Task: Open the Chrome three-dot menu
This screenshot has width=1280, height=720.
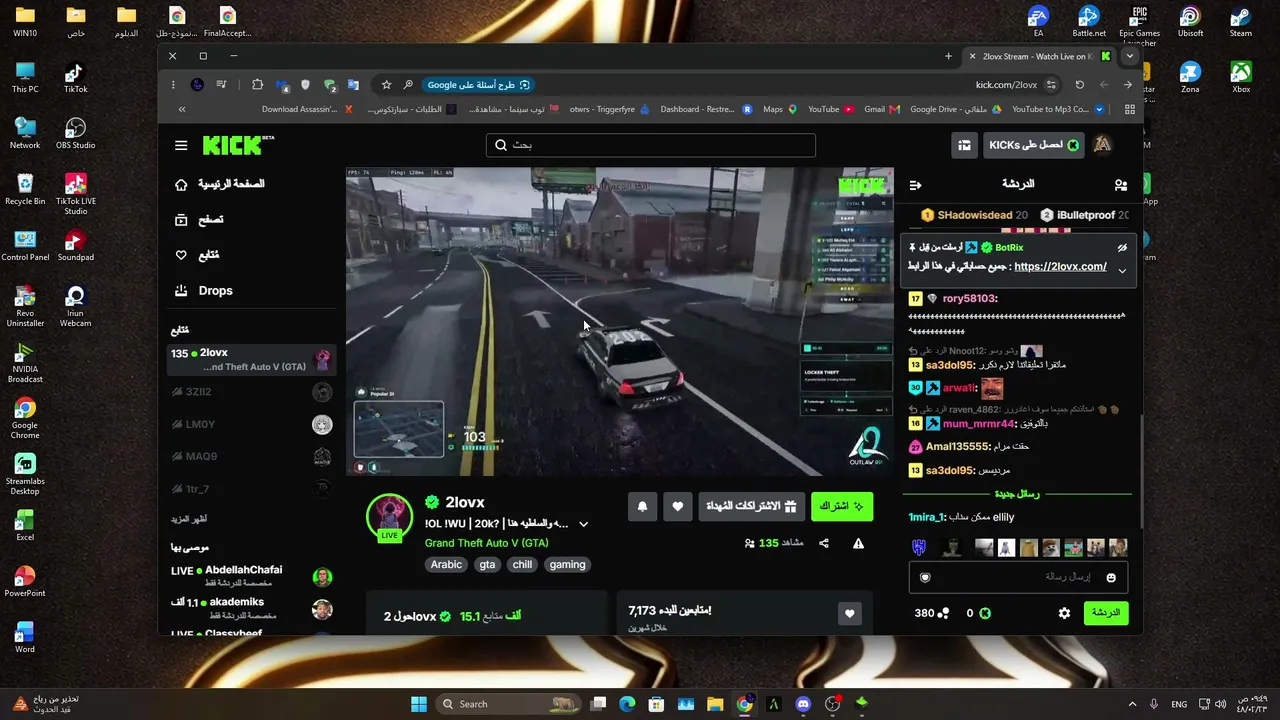Action: (172, 85)
